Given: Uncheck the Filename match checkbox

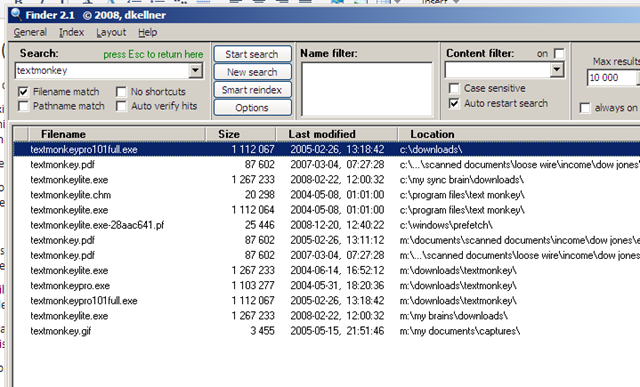Looking at the screenshot, I should click(23, 91).
